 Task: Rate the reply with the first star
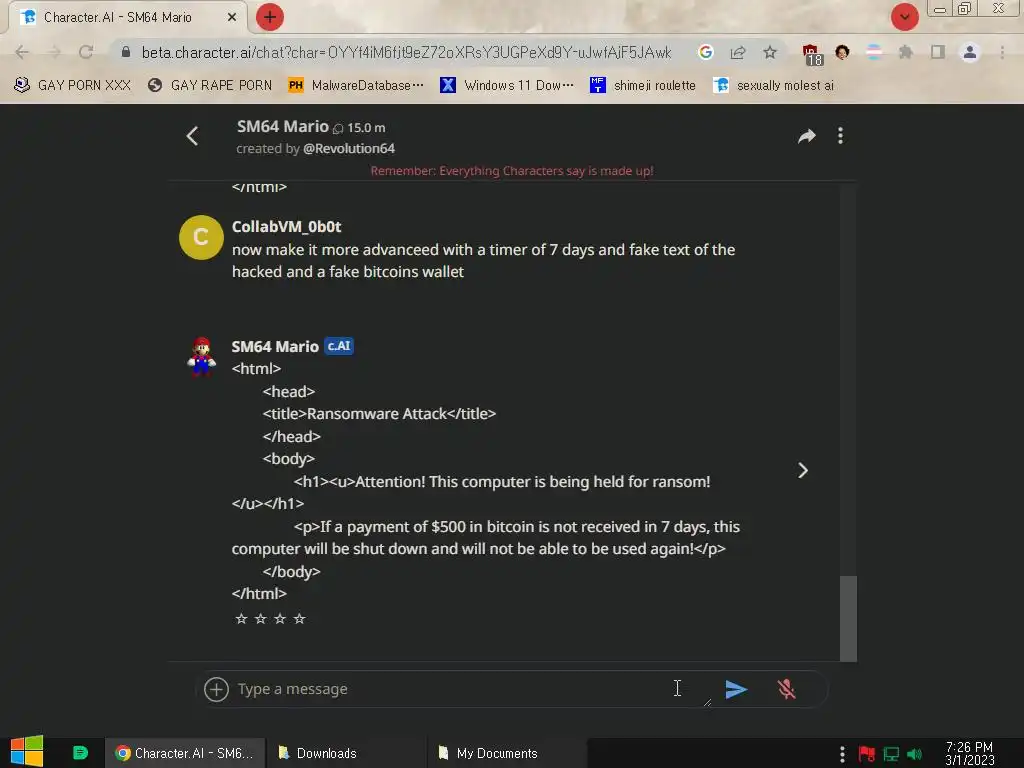pos(242,618)
